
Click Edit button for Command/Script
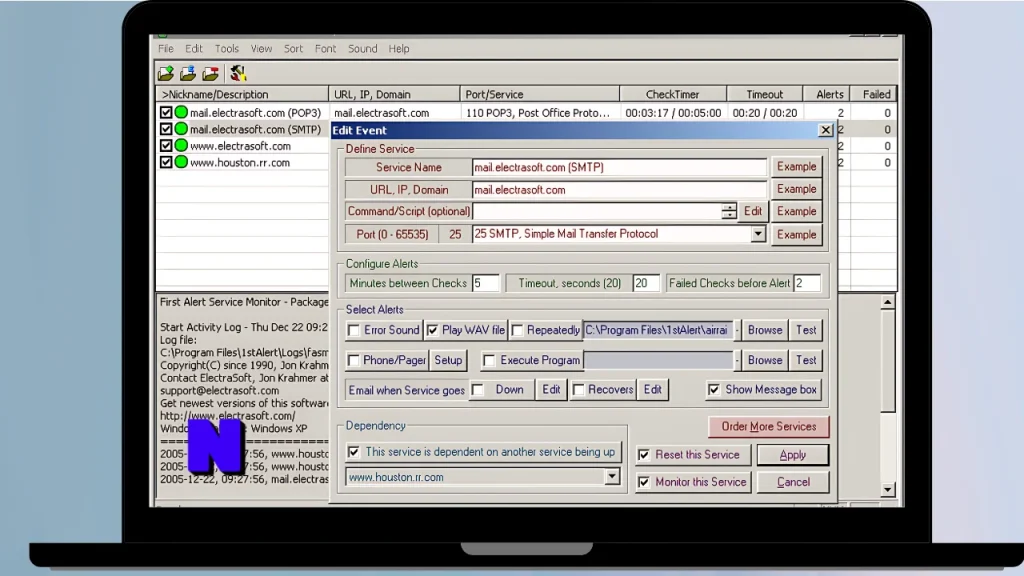tap(752, 211)
